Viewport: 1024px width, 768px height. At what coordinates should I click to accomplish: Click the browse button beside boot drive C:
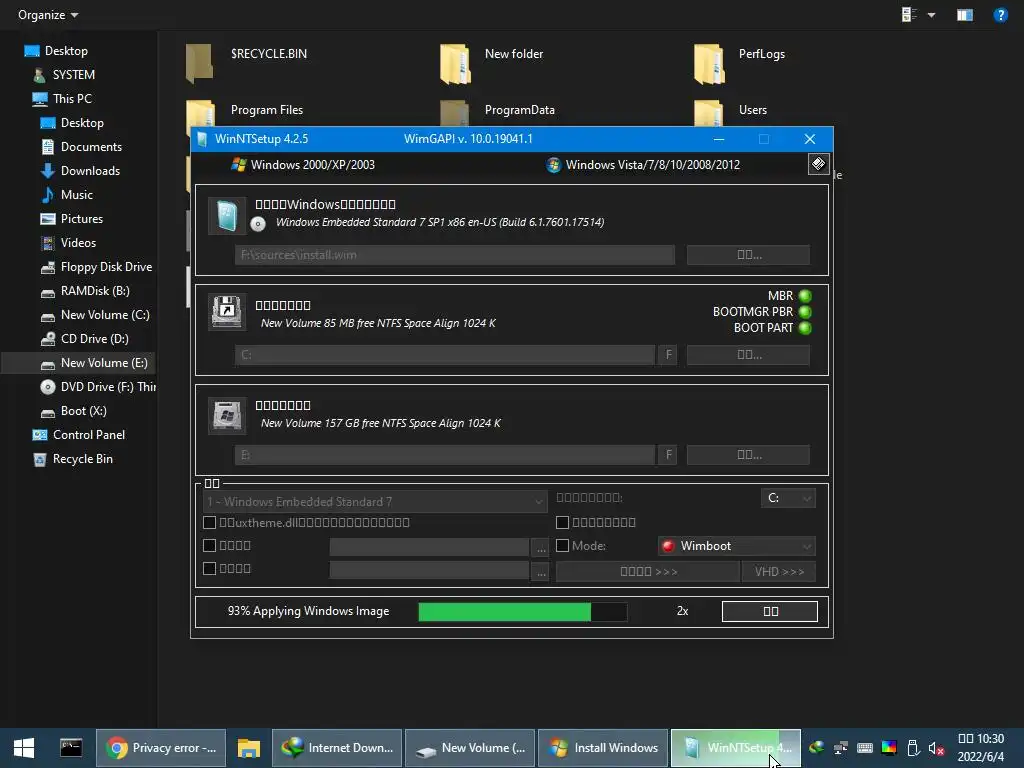tap(748, 355)
